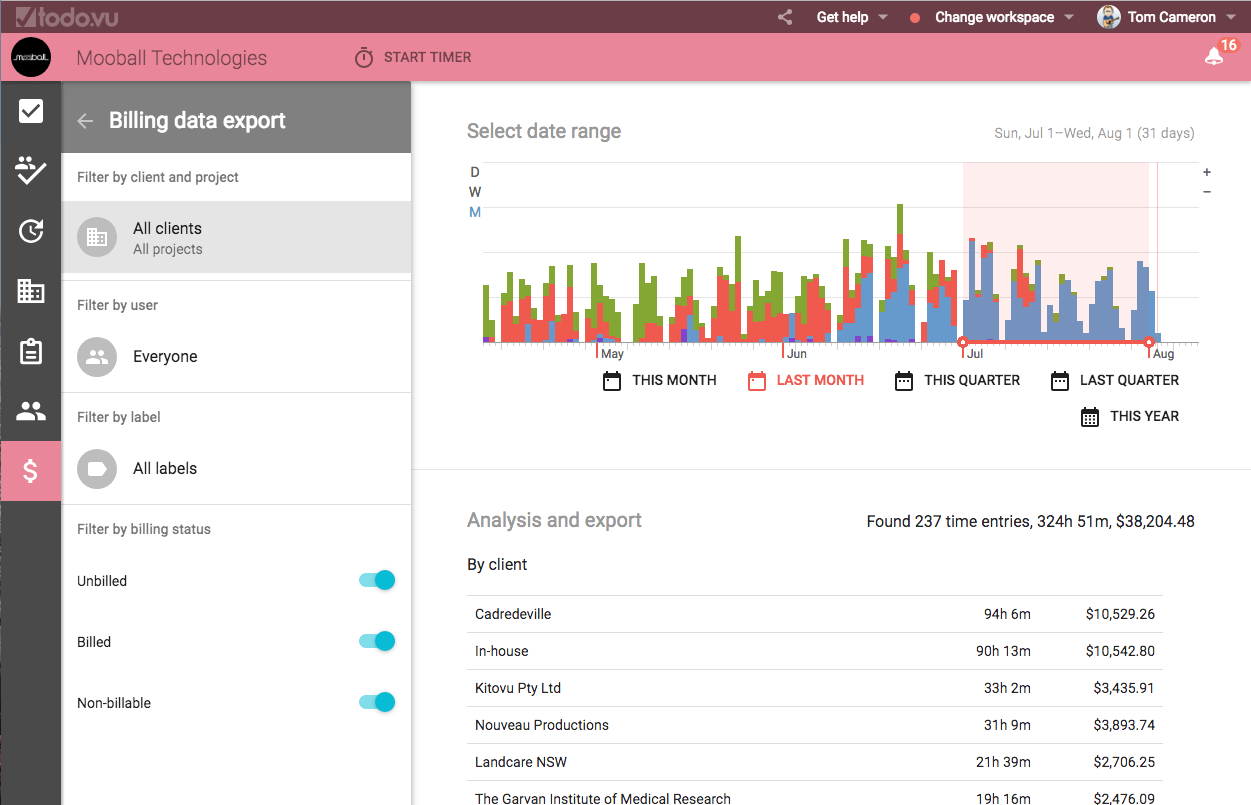The height and width of the screenshot is (805, 1251).
Task: Click the 90h 13m hours for In-house
Action: (x=1003, y=651)
